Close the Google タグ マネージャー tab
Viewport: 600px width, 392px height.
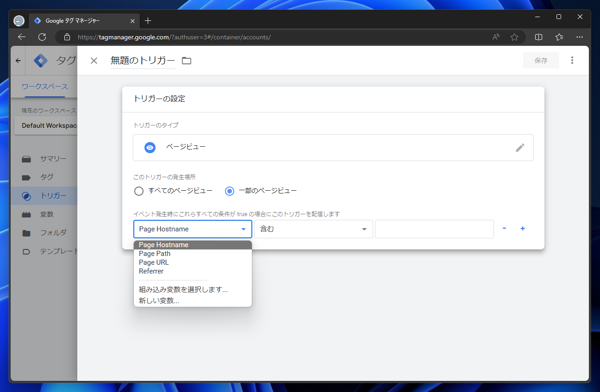[x=132, y=21]
